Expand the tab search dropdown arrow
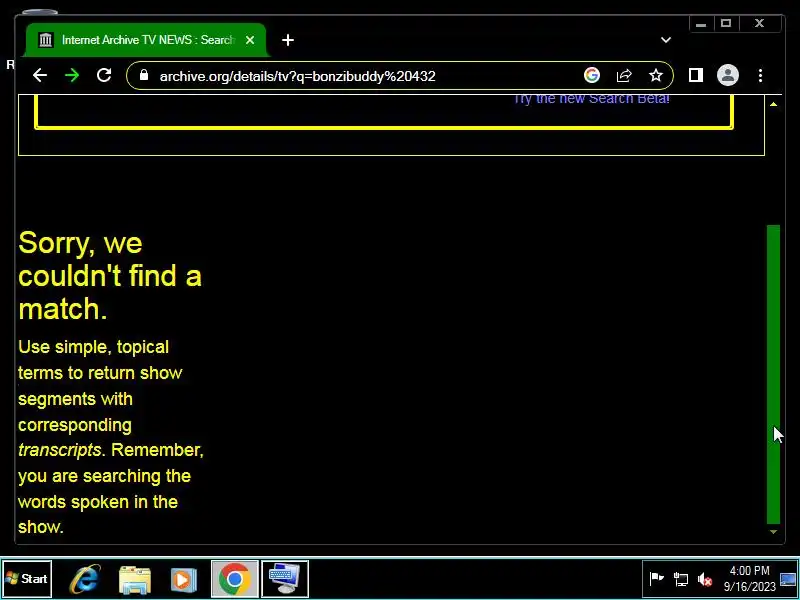Screen dimensions: 800x600 click(x=666, y=40)
